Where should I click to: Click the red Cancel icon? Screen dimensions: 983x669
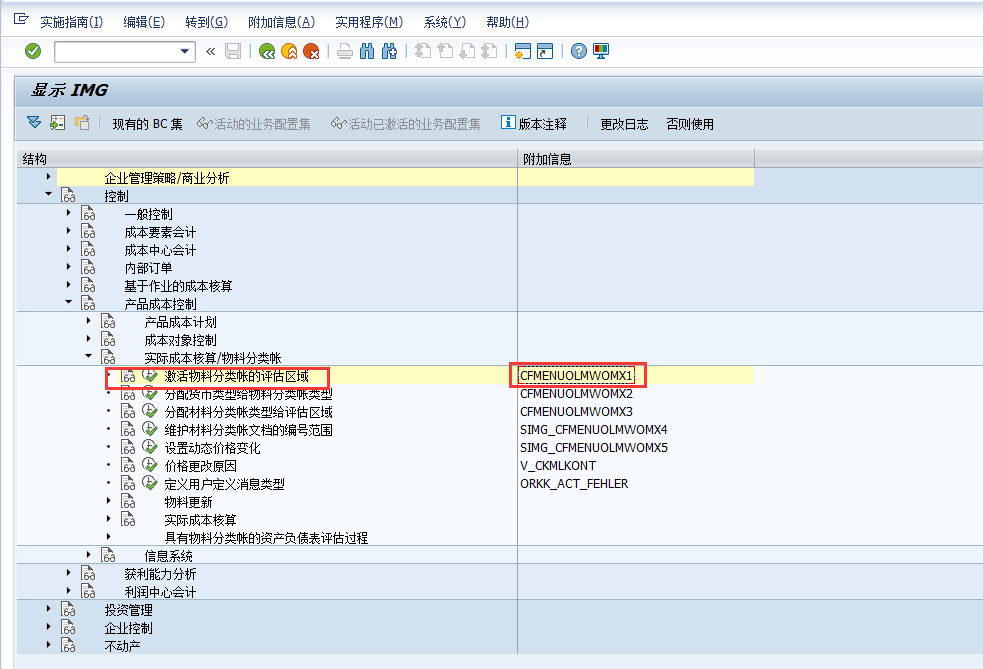tap(312, 52)
